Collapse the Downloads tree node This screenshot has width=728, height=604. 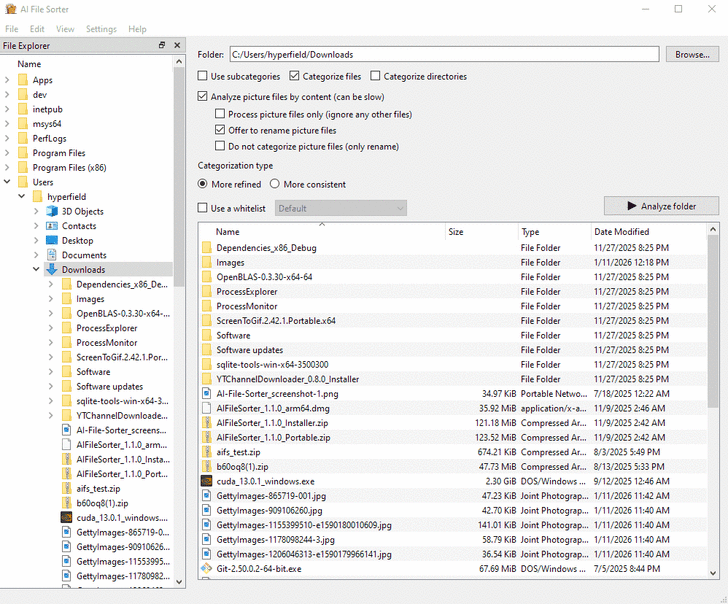[36, 269]
